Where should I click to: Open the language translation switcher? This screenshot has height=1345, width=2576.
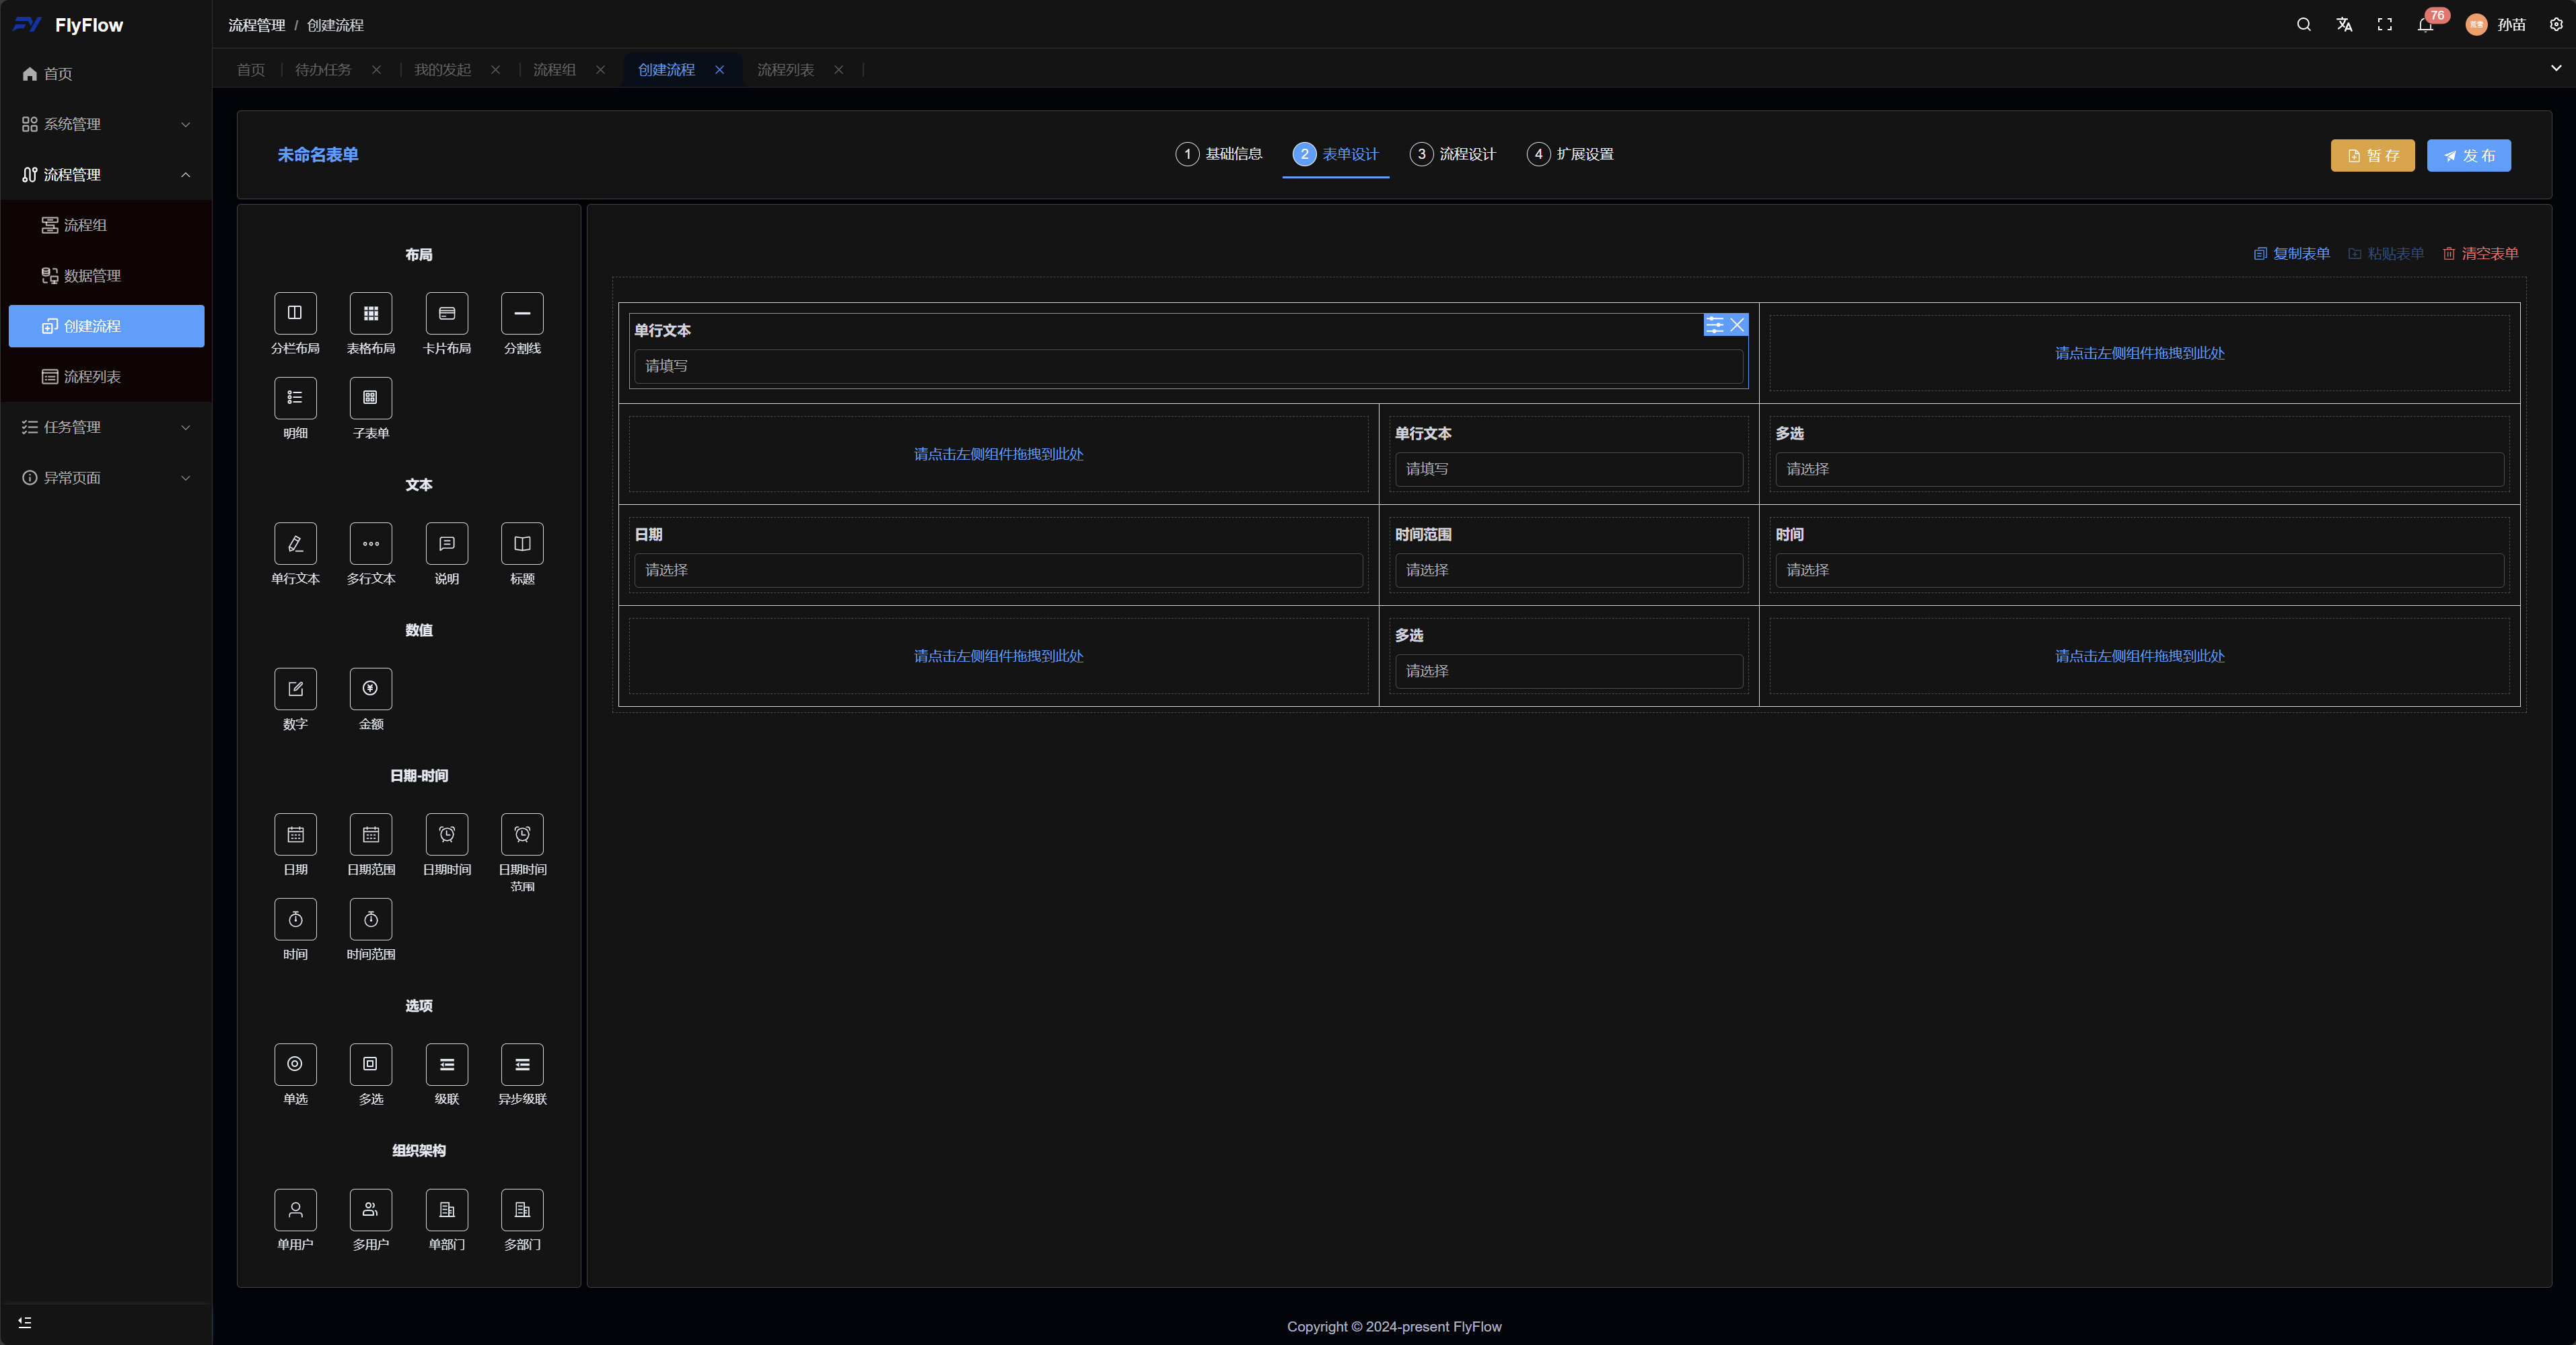(2344, 24)
